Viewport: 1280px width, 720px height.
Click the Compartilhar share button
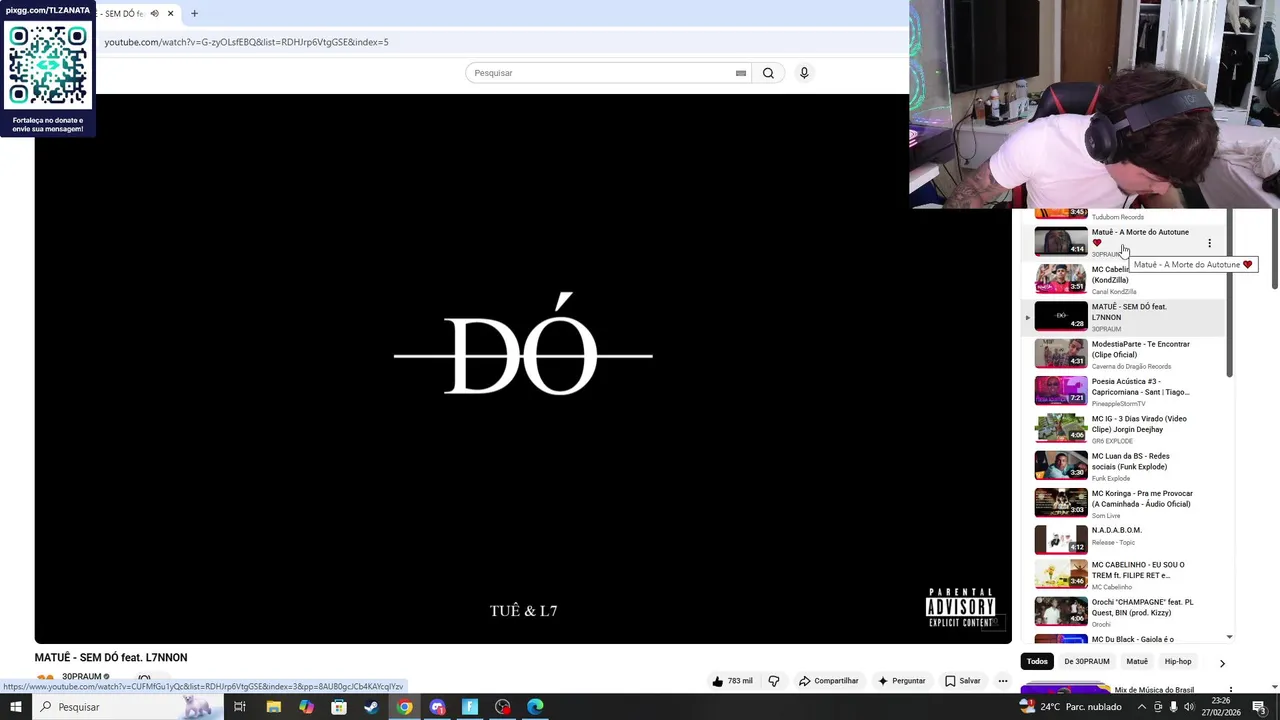click(829, 681)
